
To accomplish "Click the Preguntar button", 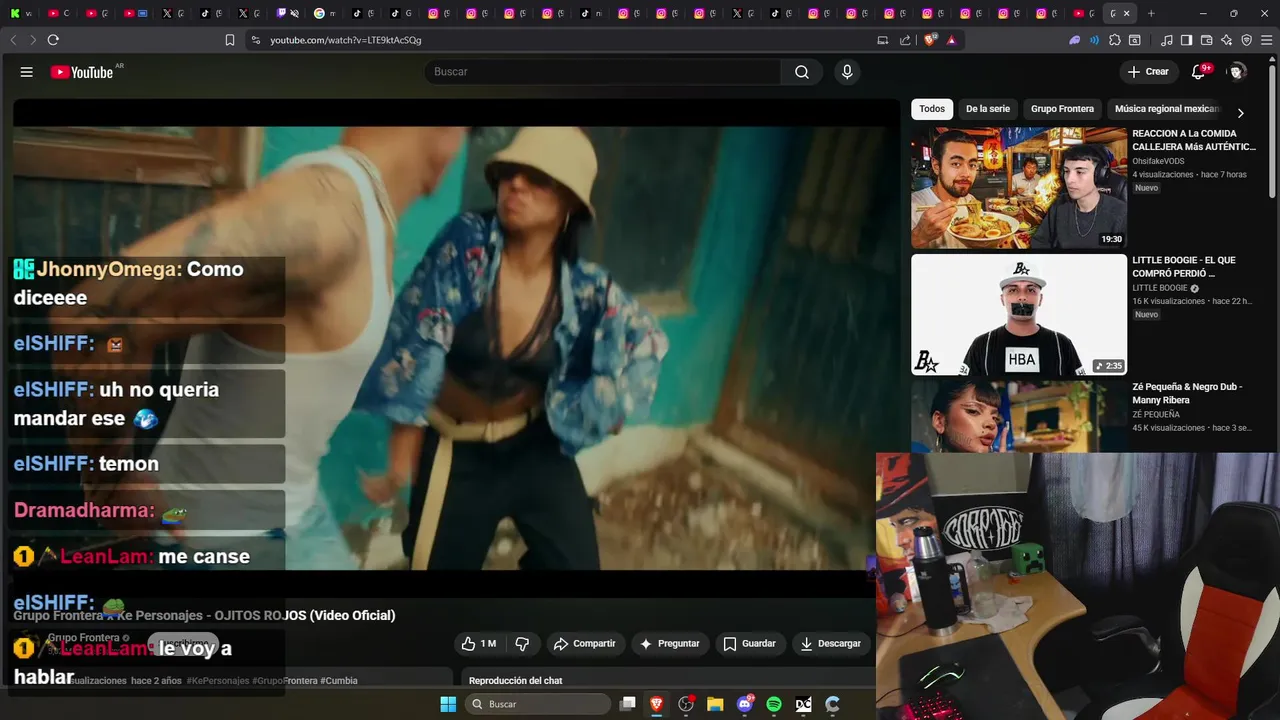I will (670, 644).
